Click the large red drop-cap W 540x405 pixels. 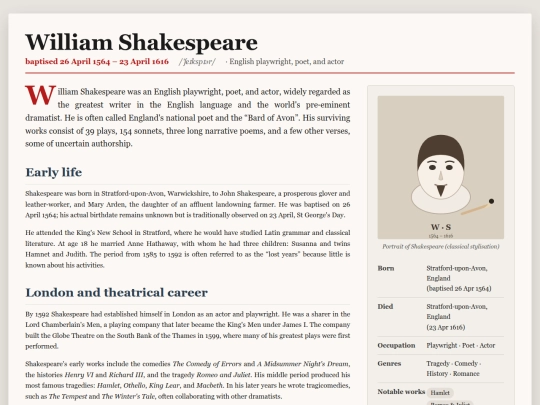[x=40, y=95]
